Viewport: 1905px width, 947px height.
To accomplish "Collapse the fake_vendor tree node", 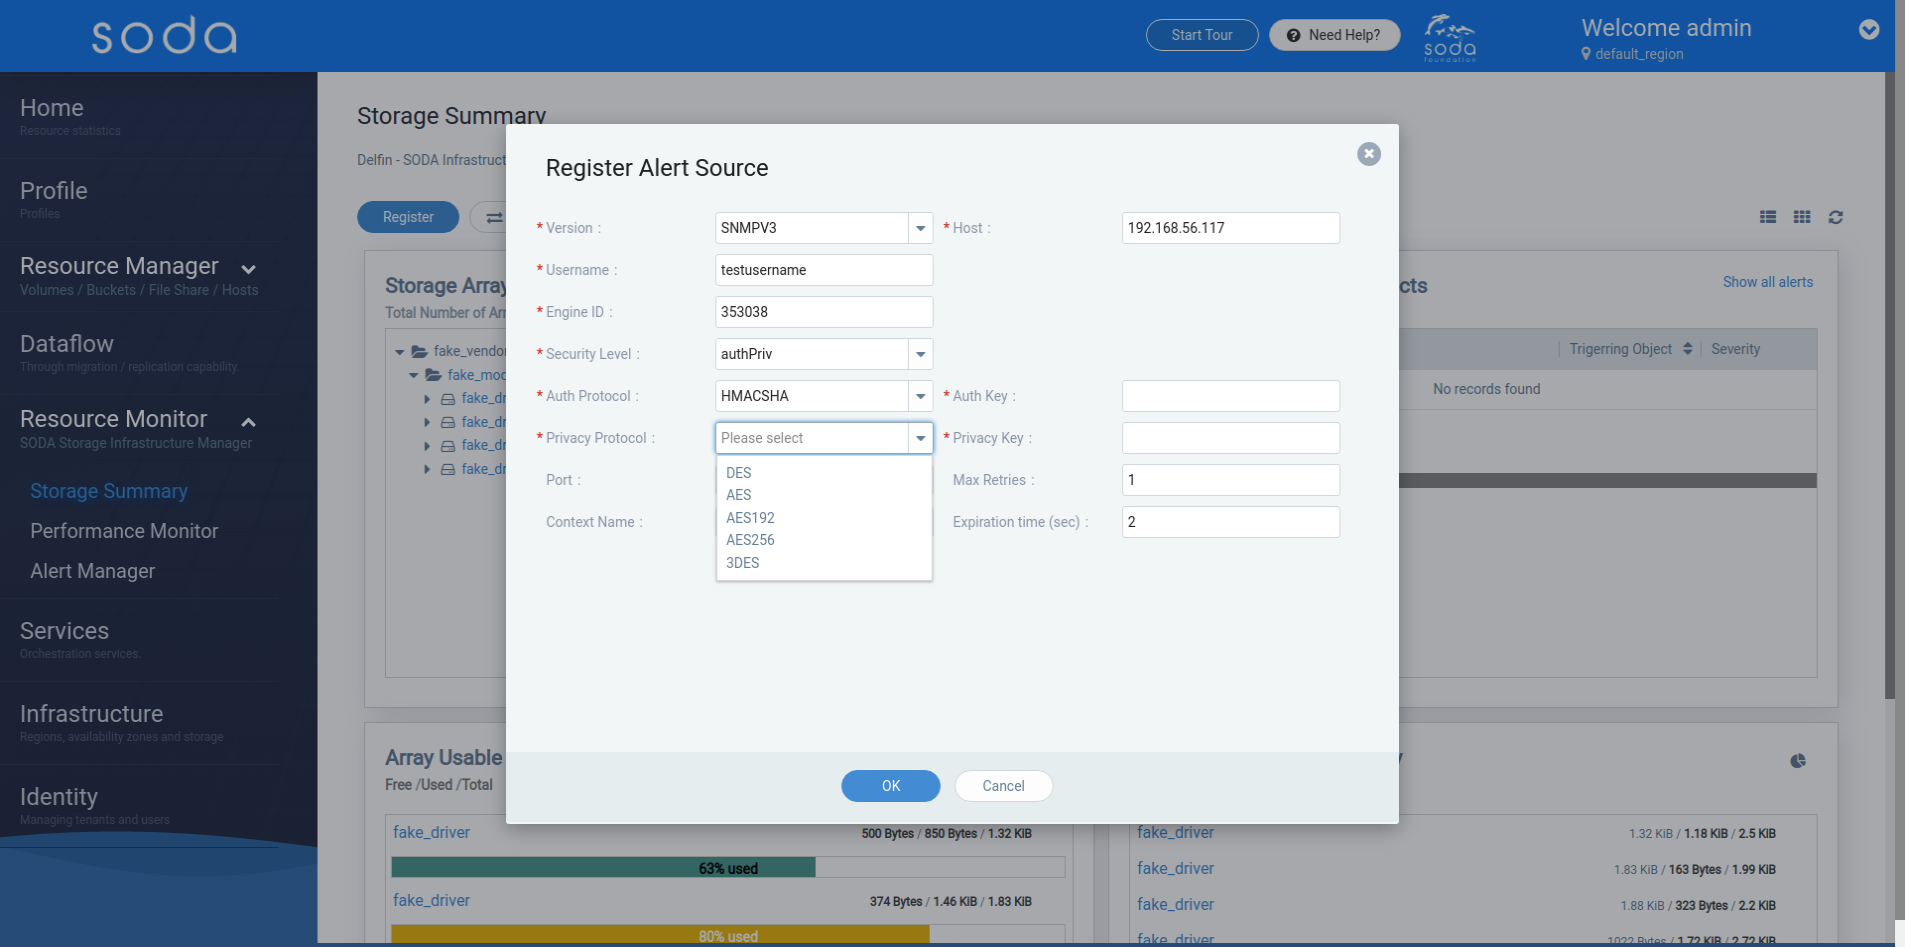I will [x=400, y=351].
